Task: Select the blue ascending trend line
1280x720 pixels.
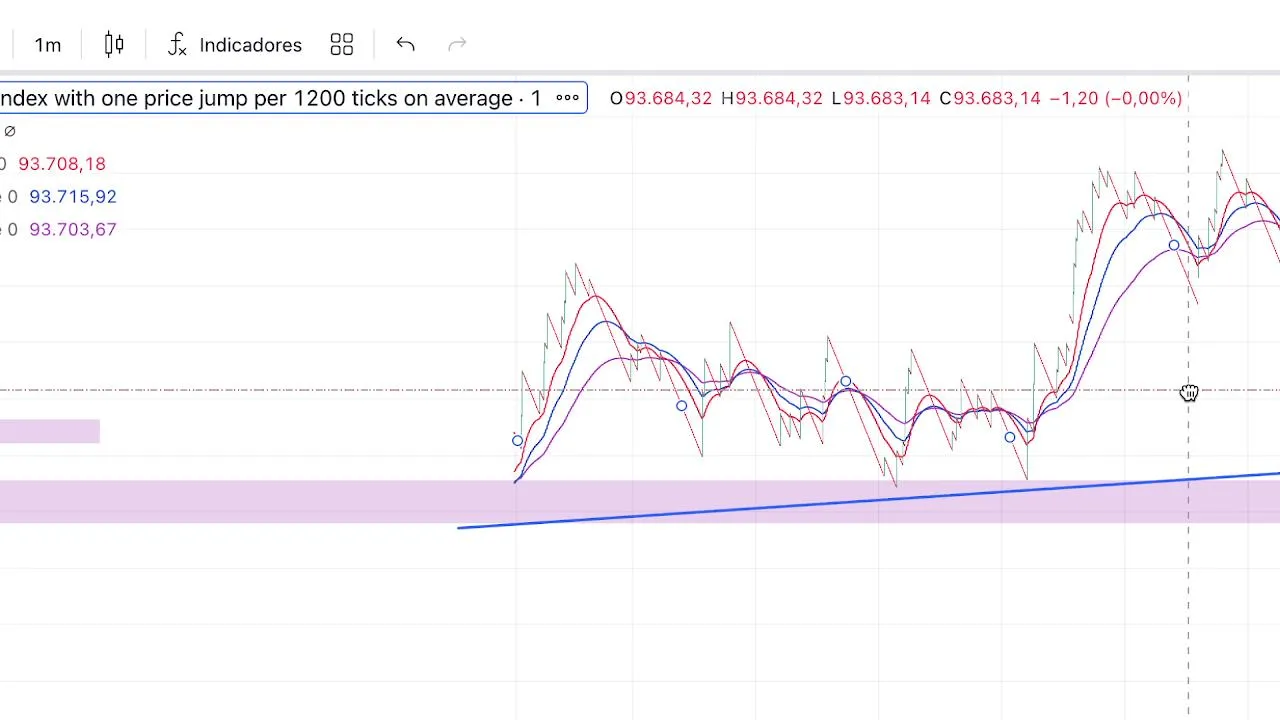Action: coord(868,500)
